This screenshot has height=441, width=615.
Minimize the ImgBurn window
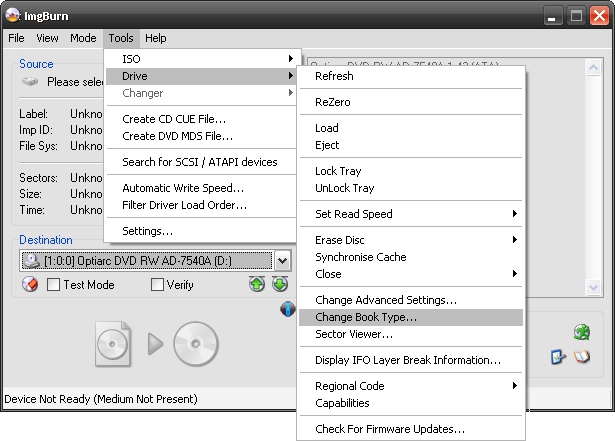(x=552, y=16)
